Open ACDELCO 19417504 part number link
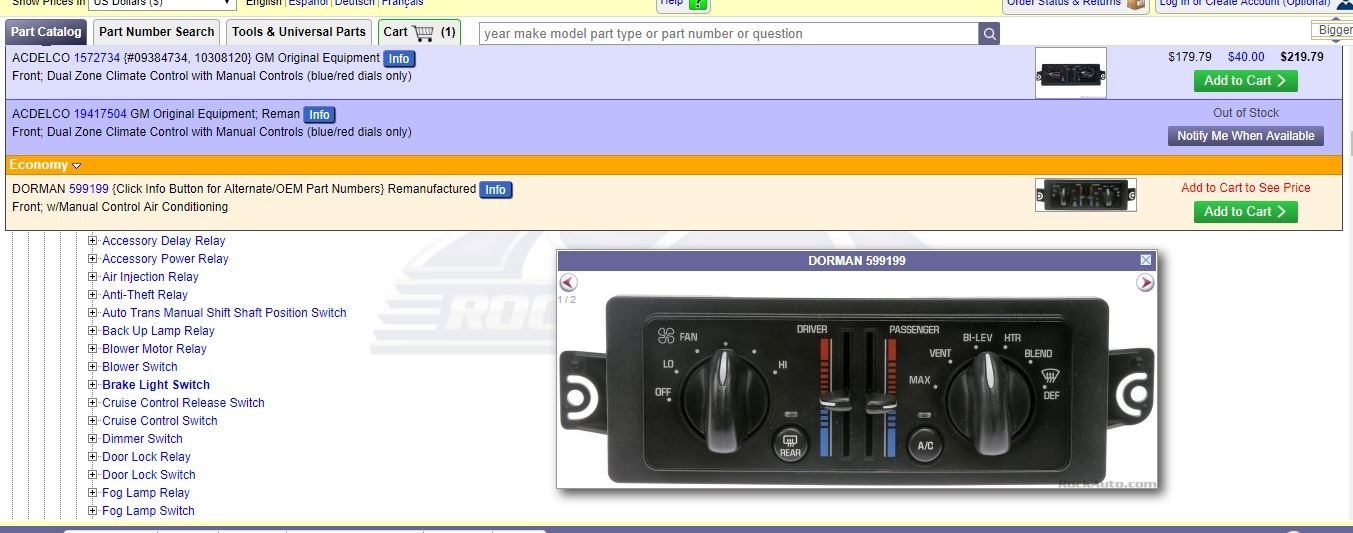This screenshot has width=1353, height=533. 100,114
